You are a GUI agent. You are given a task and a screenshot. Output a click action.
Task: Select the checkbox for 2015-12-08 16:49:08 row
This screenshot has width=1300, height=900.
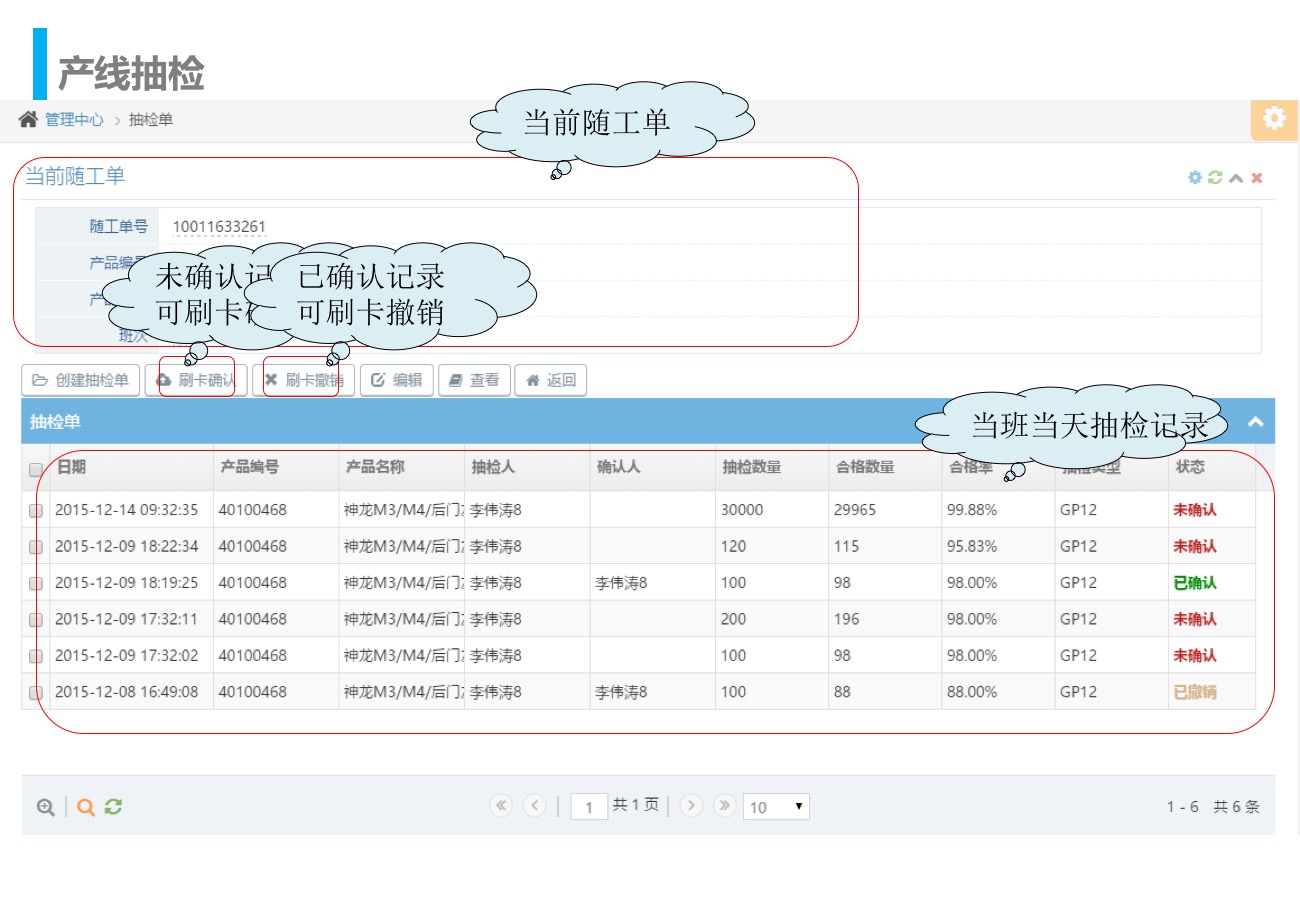pyautogui.click(x=36, y=692)
